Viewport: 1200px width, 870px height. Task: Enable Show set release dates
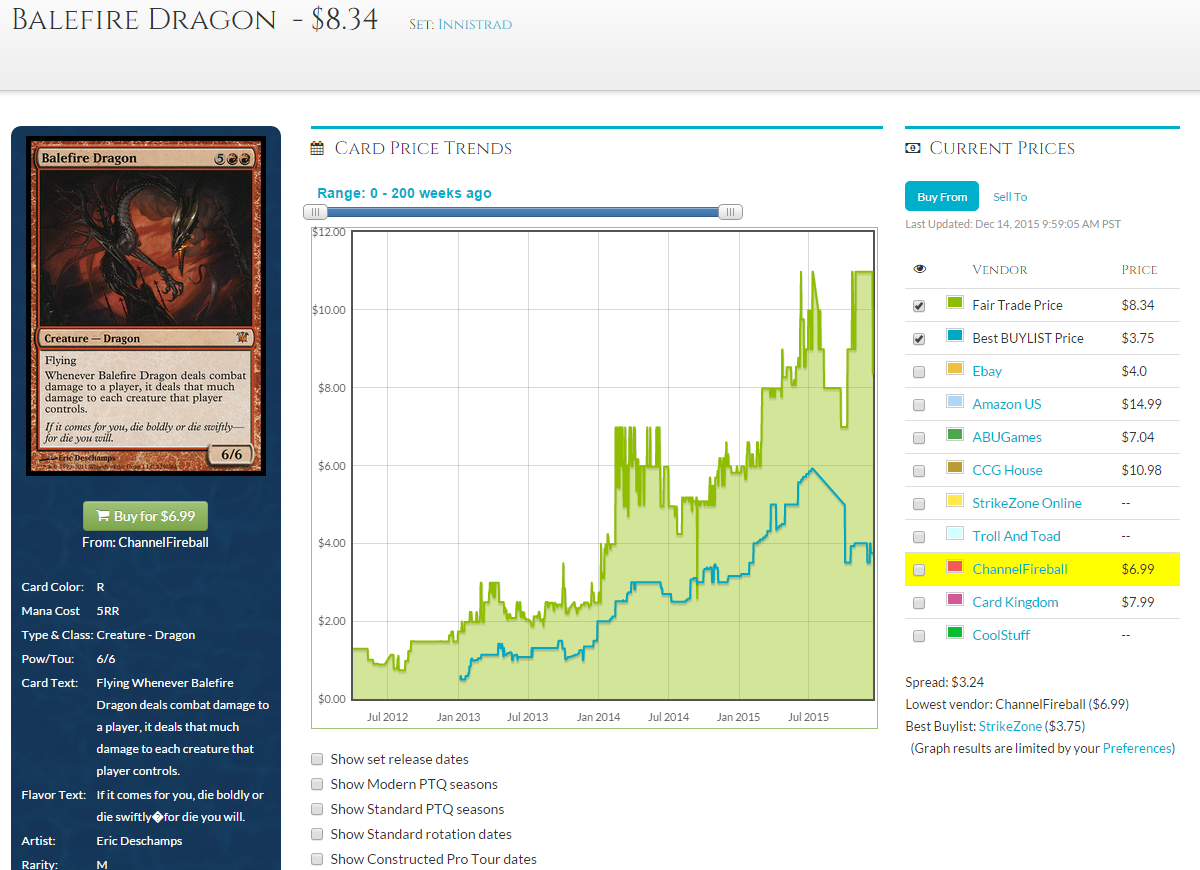317,759
